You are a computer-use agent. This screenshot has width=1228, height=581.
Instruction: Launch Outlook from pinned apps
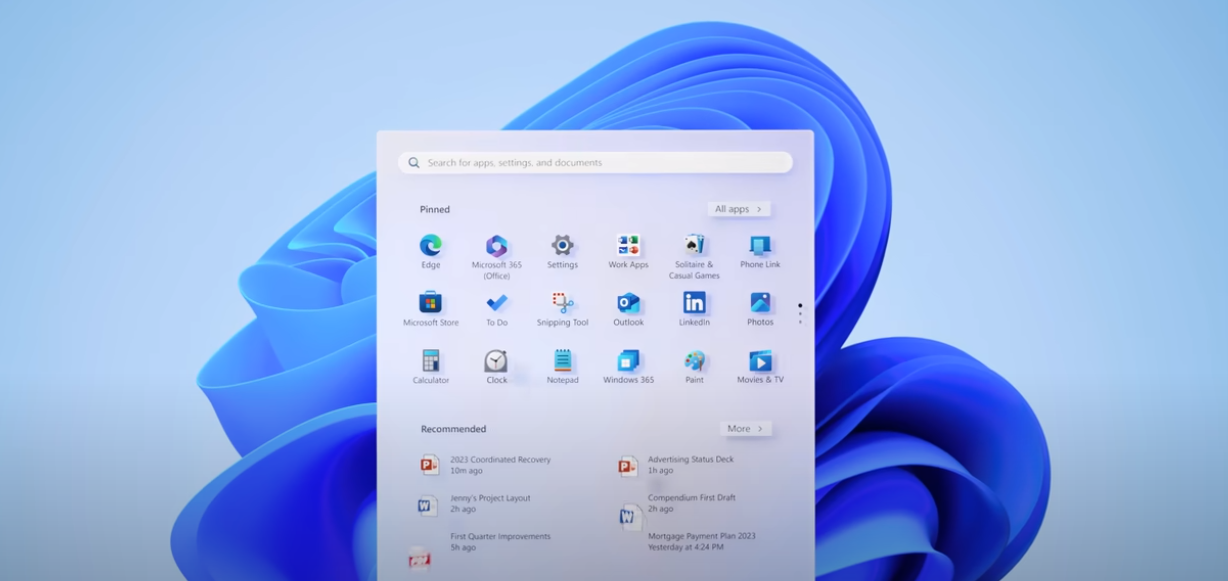tap(628, 303)
